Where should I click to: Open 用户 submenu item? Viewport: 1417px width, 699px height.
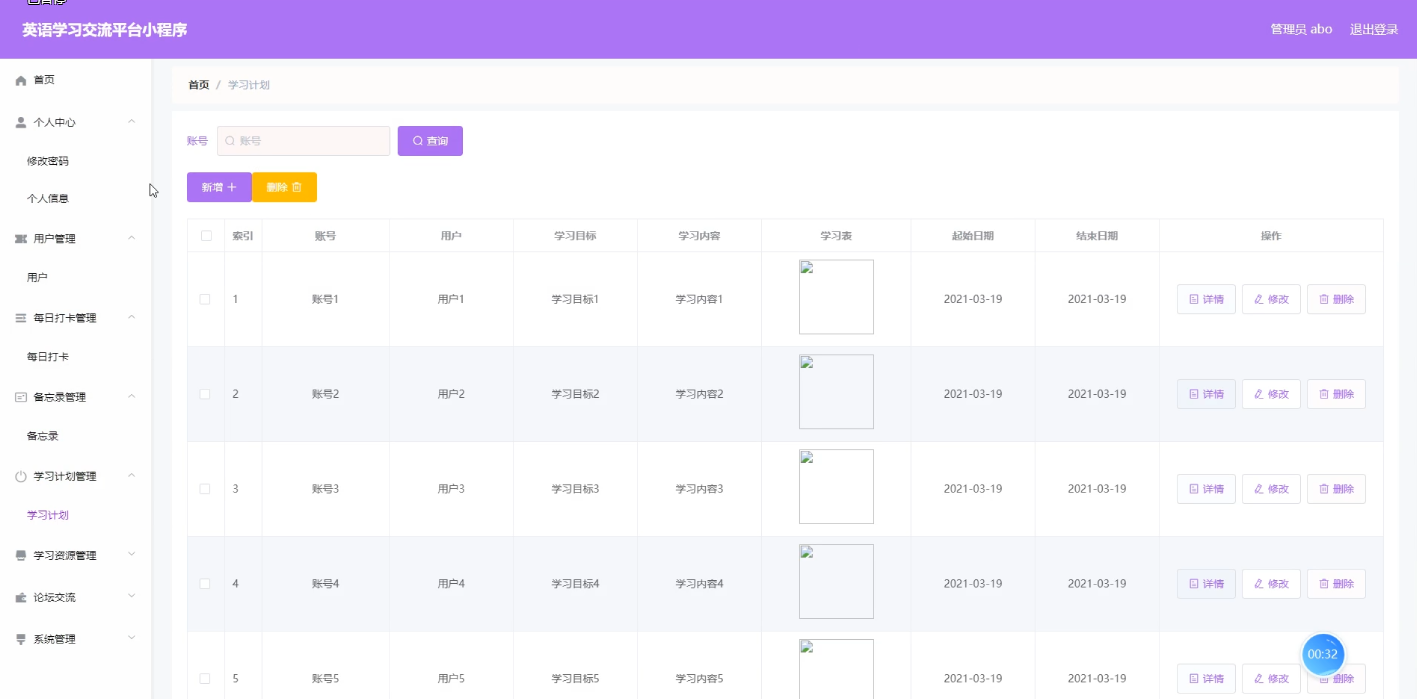[x=37, y=278]
